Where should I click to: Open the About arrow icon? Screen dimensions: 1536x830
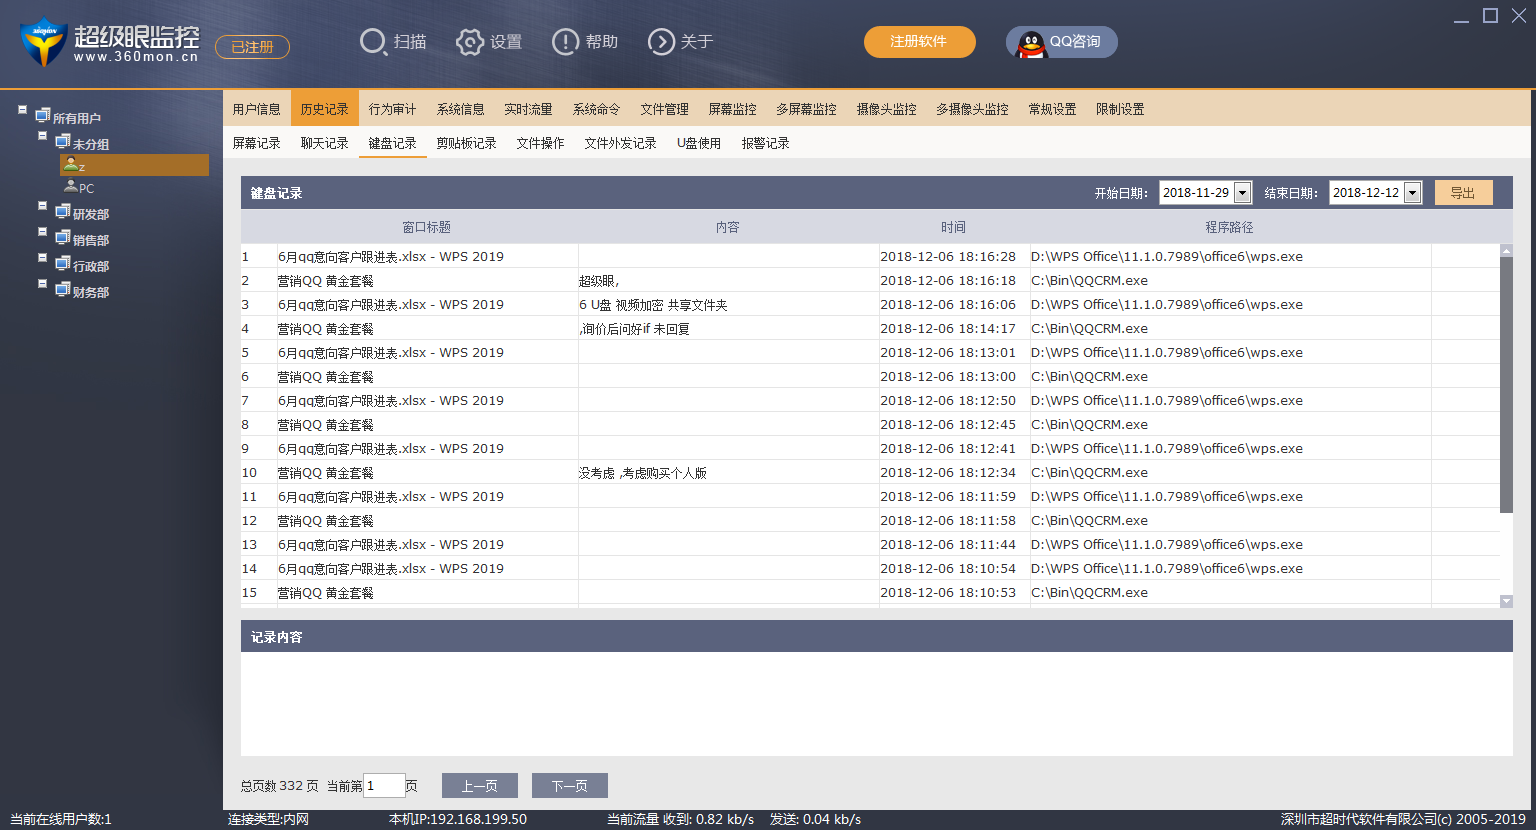pos(661,42)
